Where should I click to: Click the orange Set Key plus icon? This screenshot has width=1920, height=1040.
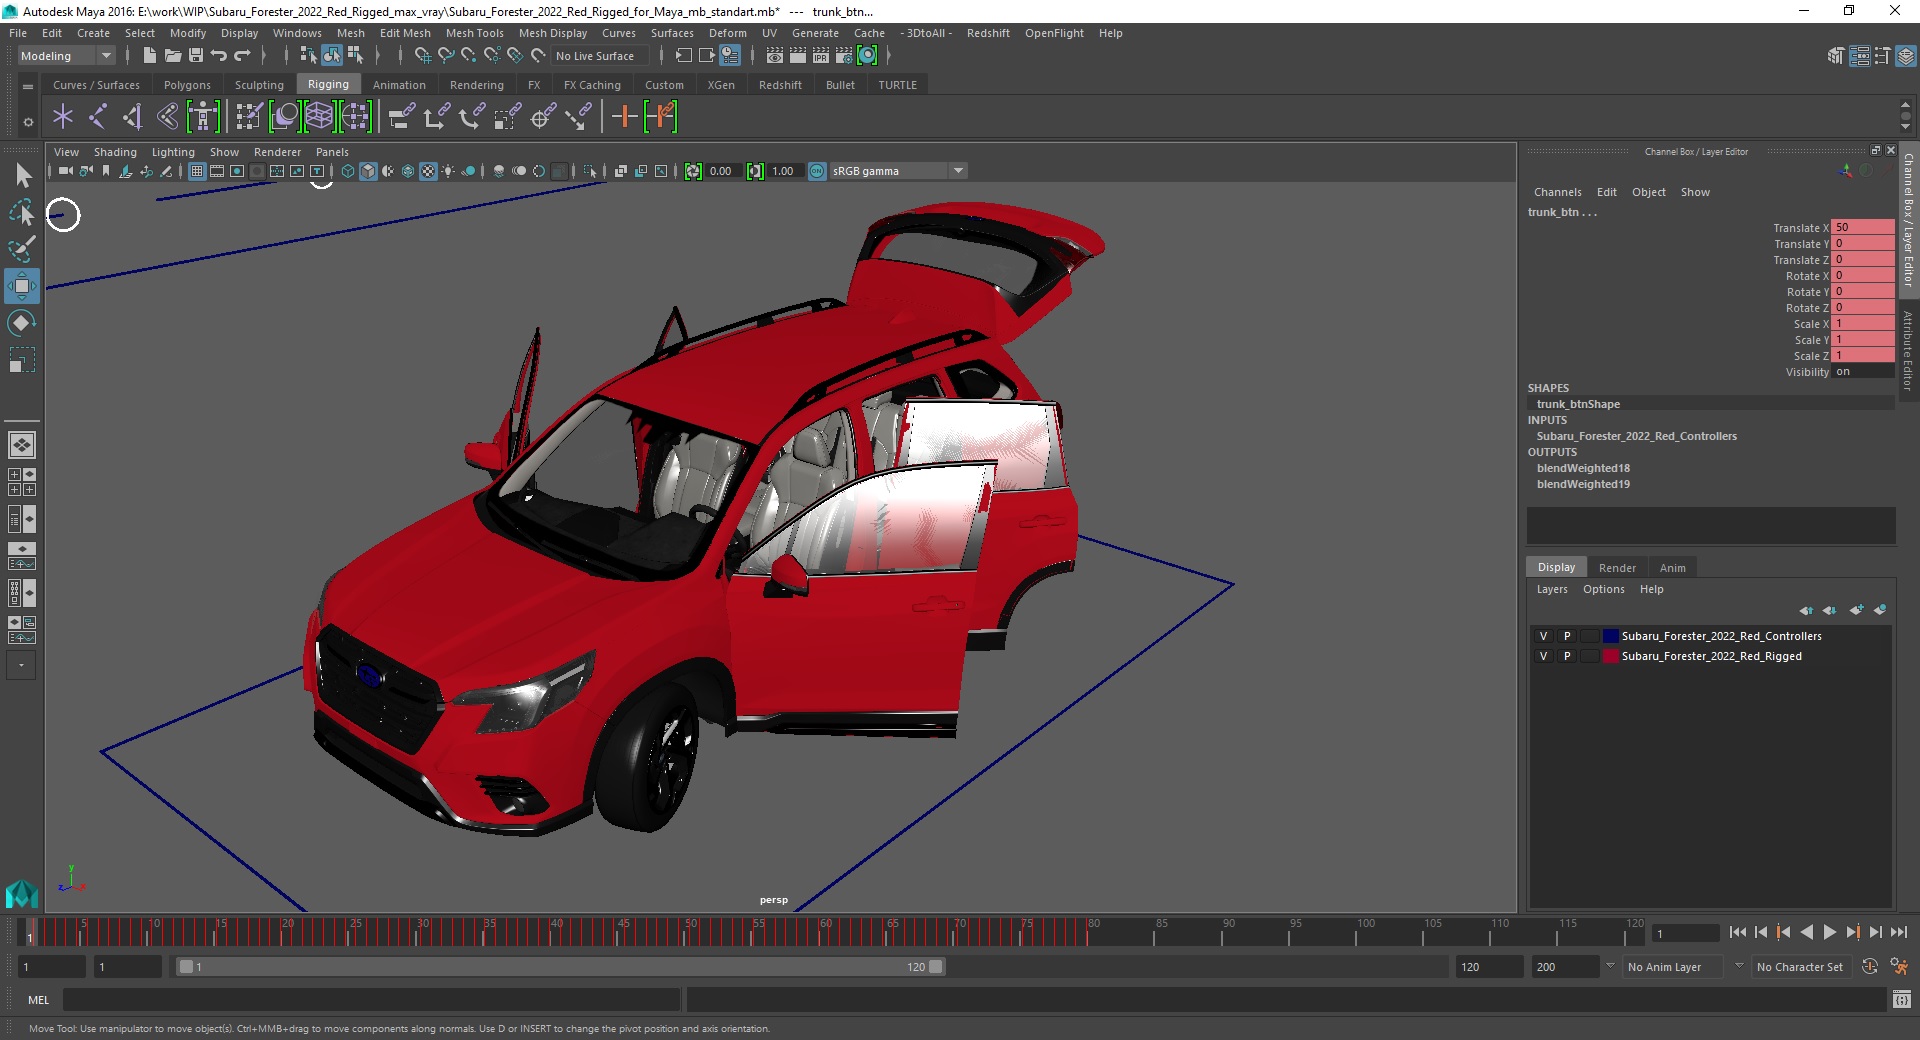pyautogui.click(x=624, y=117)
